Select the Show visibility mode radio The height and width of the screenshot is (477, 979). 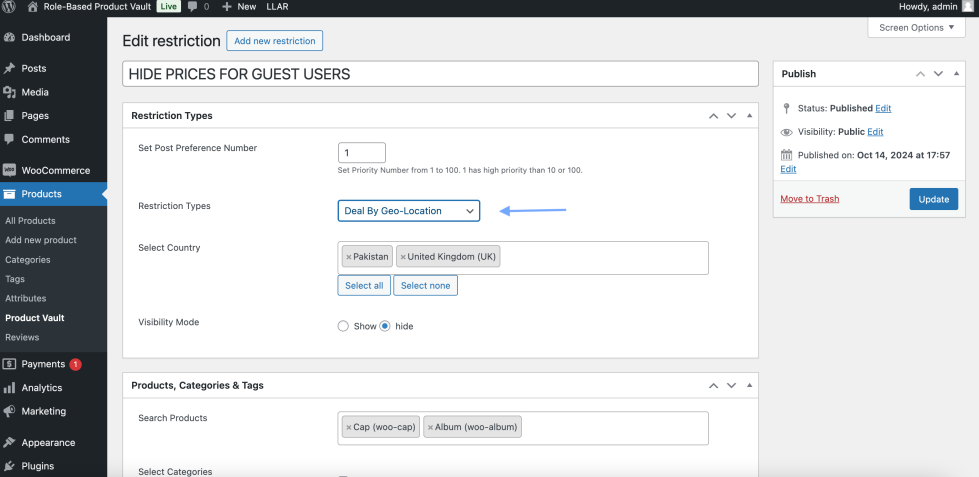(x=343, y=326)
